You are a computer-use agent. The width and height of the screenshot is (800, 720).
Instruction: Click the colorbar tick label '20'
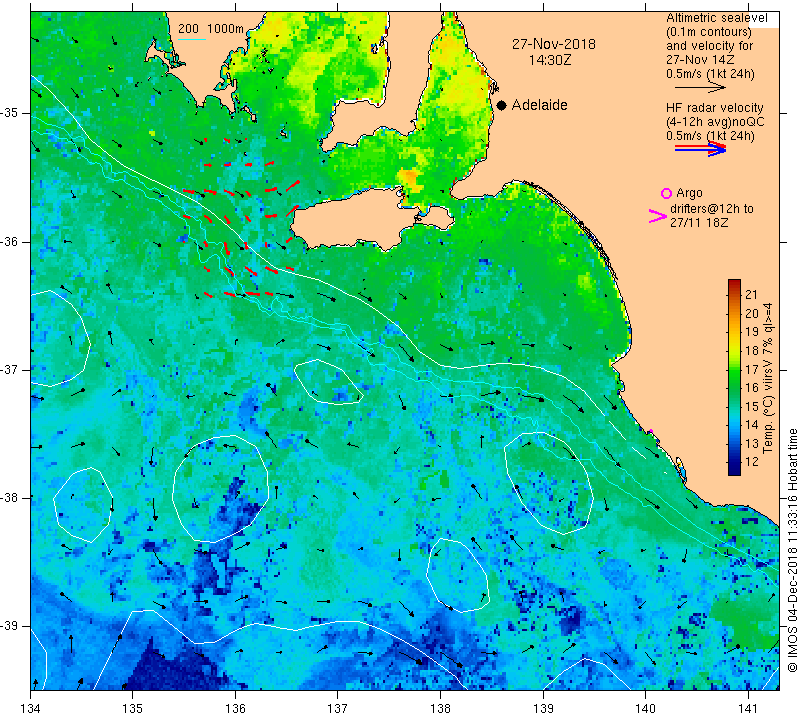(x=752, y=313)
